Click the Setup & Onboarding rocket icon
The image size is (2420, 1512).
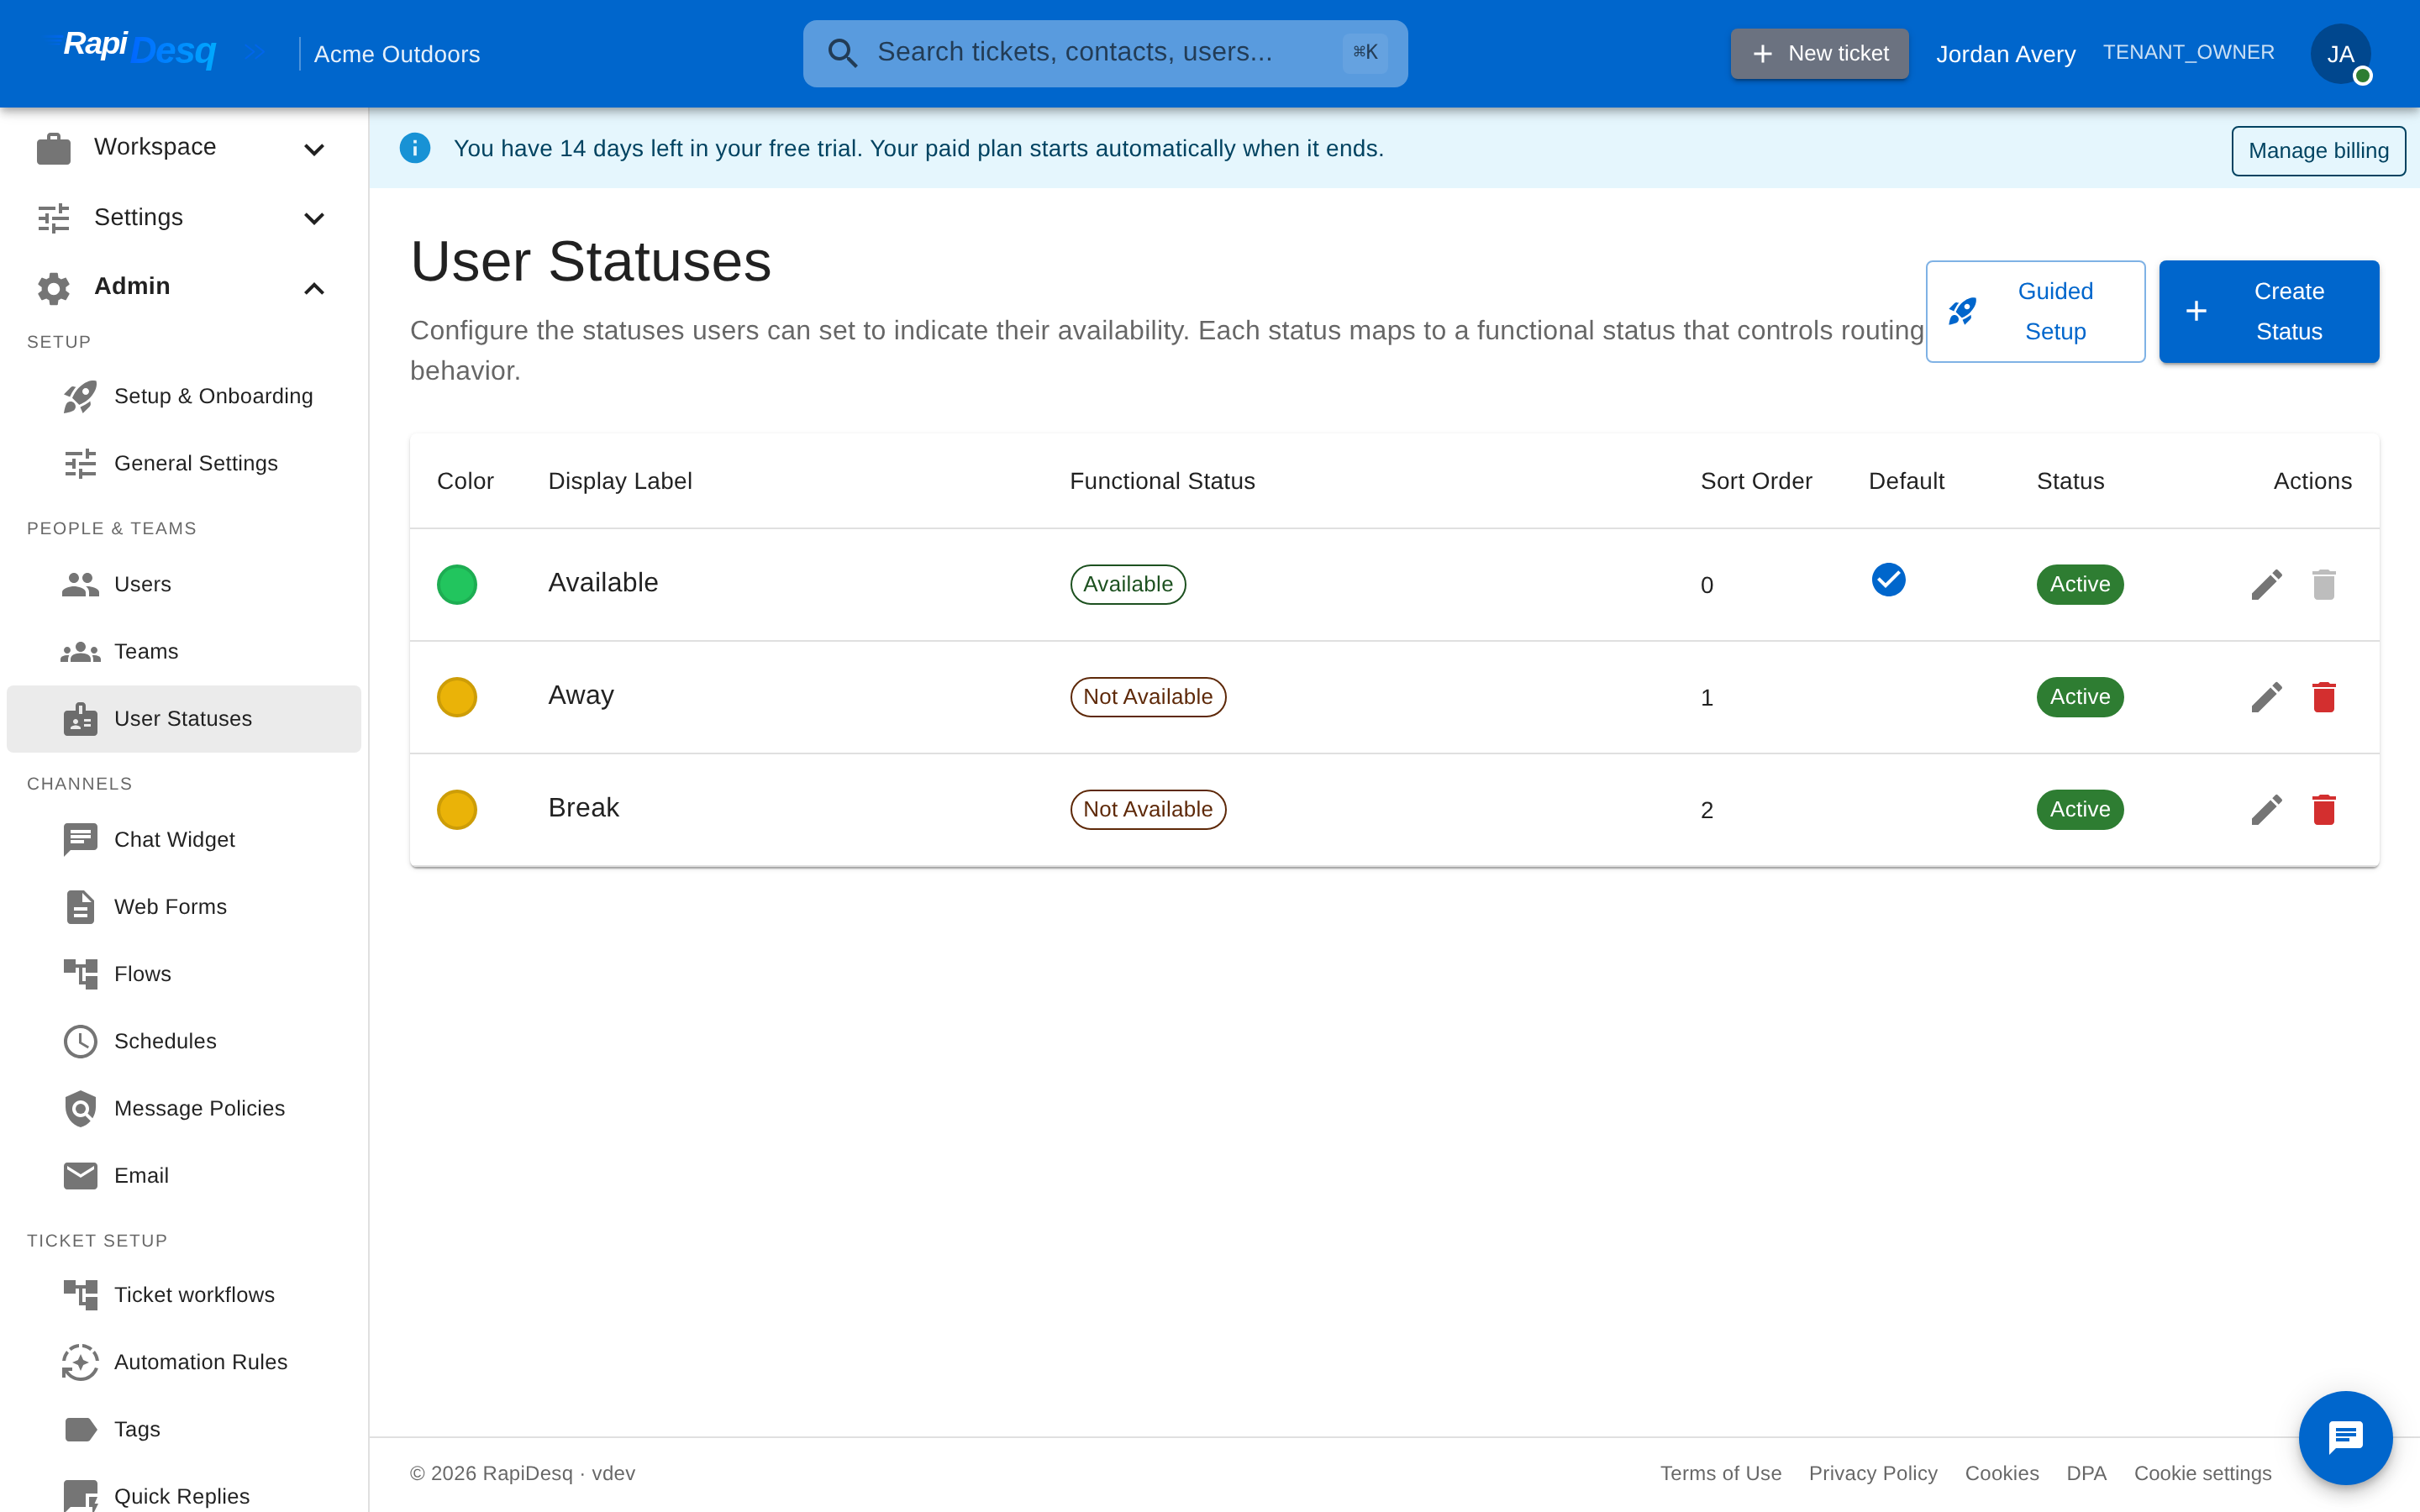click(x=80, y=397)
